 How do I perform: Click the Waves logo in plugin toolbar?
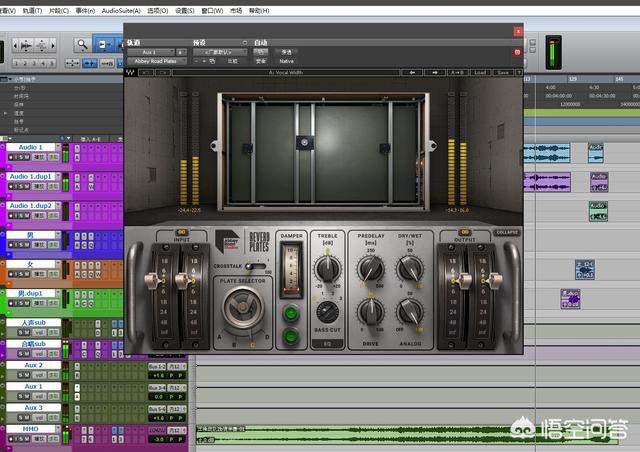[x=130, y=73]
